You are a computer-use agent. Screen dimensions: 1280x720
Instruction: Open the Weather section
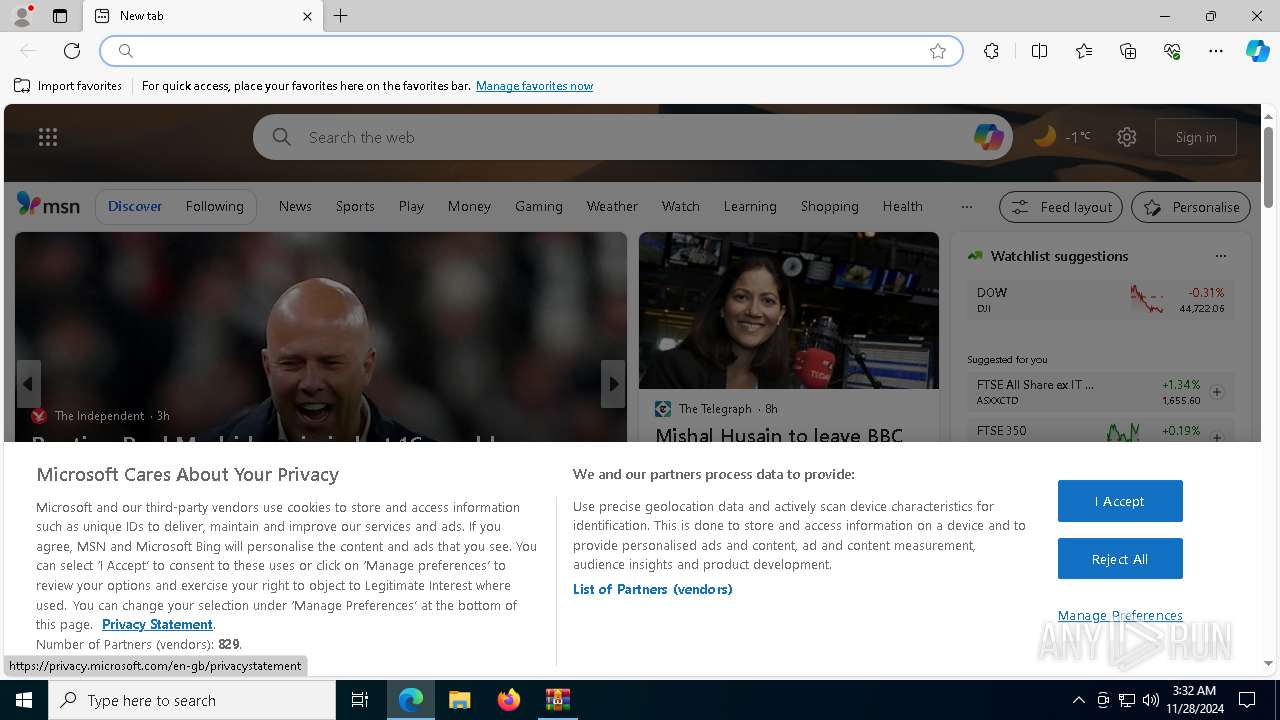tap(612, 206)
